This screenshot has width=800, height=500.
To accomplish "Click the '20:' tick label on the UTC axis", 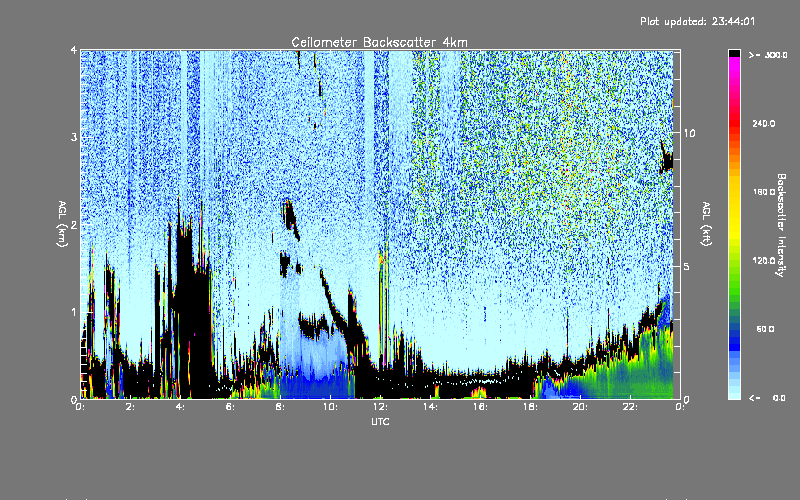I will tap(580, 407).
